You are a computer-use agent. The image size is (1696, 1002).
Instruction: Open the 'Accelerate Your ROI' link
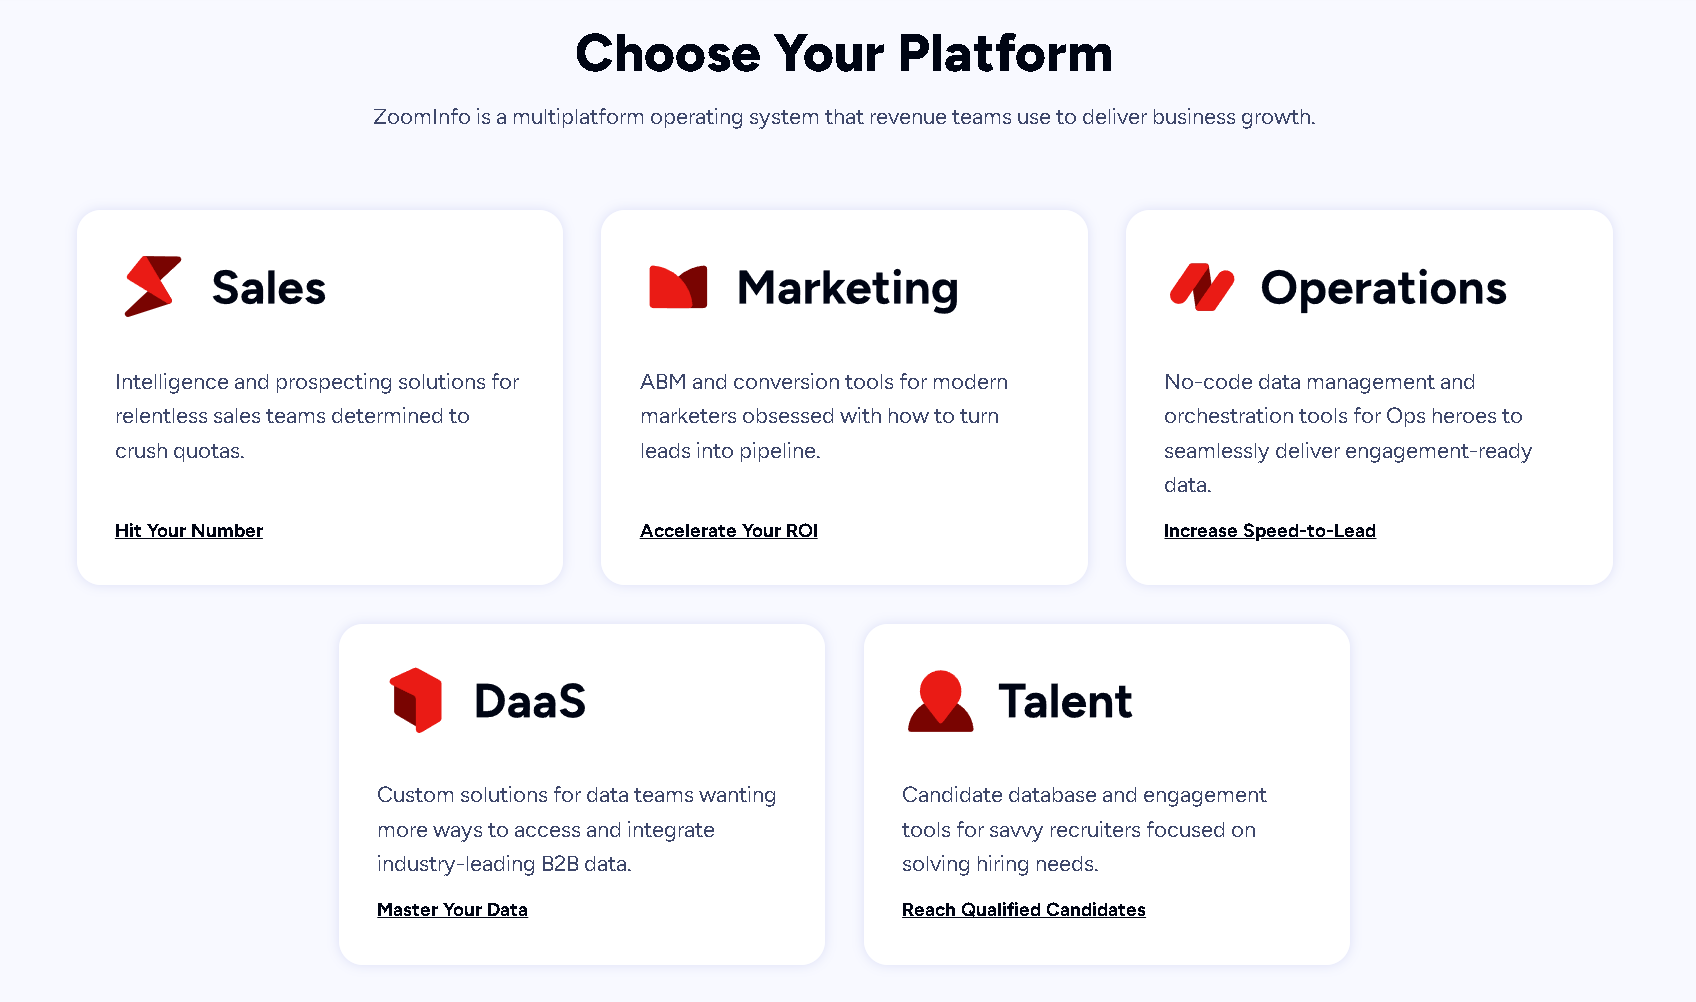[x=729, y=530]
